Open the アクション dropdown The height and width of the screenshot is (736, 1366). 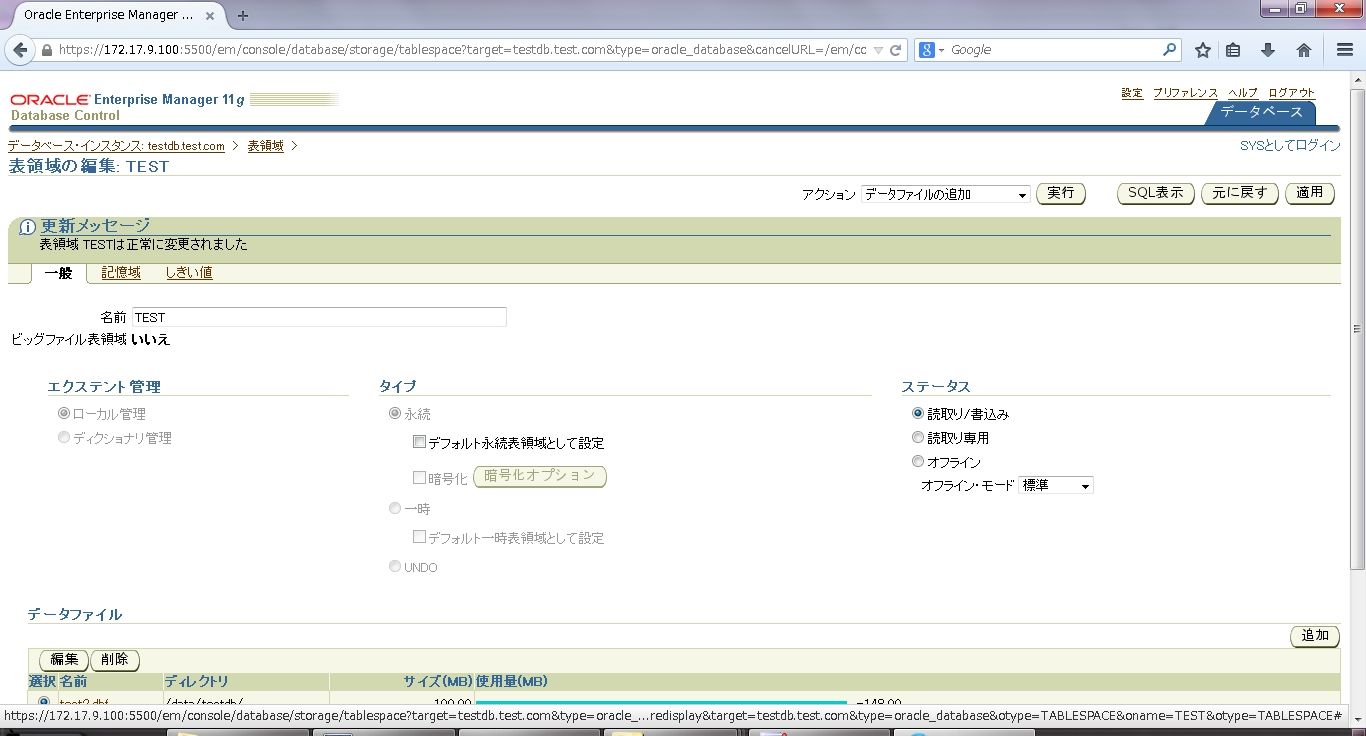[946, 194]
